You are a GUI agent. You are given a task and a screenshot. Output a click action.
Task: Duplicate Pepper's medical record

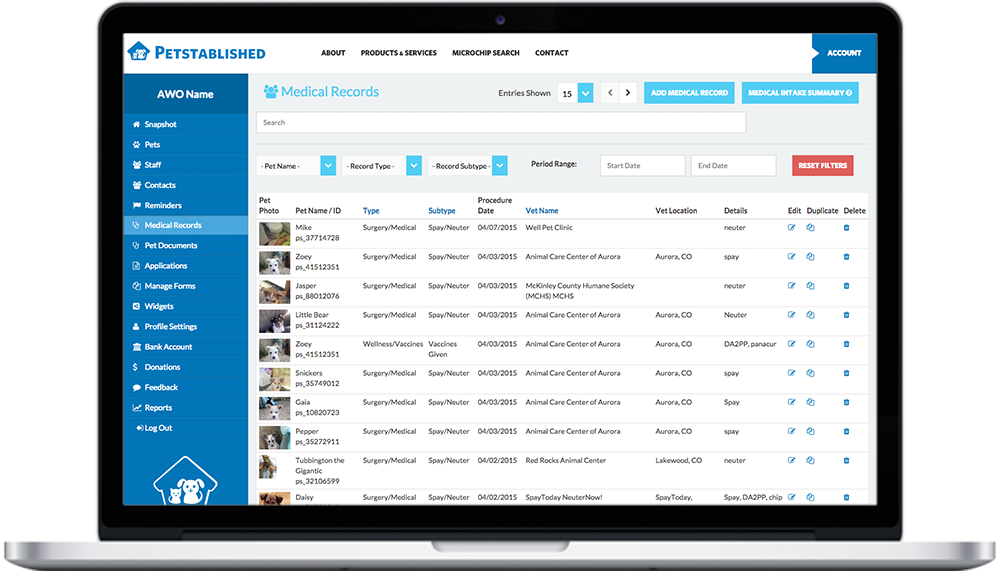tap(811, 431)
